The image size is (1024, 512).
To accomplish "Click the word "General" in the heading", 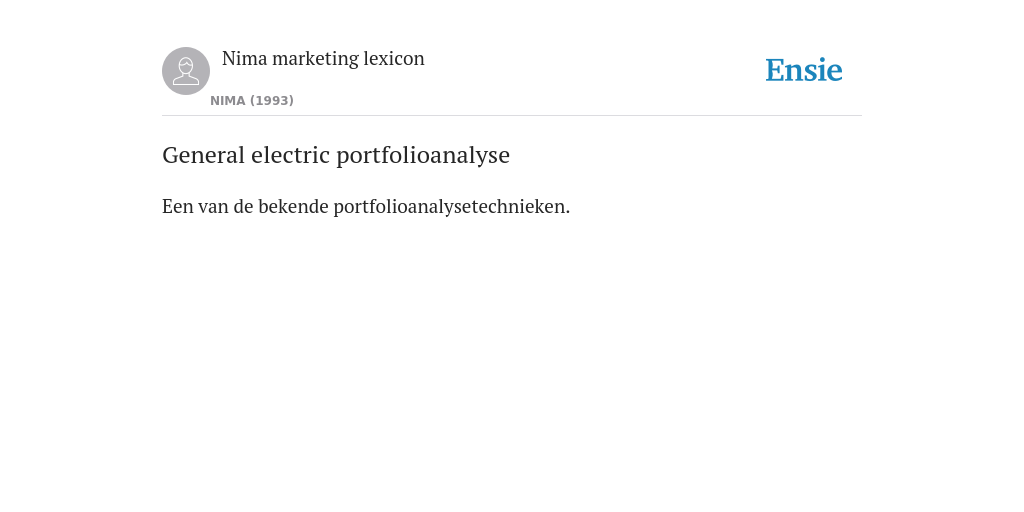I will [204, 155].
